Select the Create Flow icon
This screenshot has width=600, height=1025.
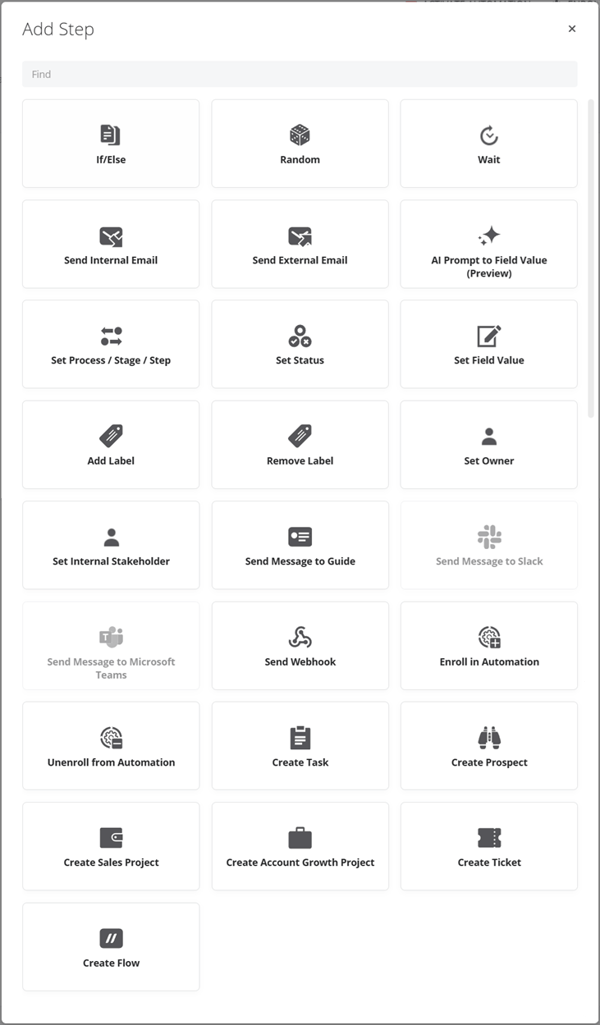(111, 938)
